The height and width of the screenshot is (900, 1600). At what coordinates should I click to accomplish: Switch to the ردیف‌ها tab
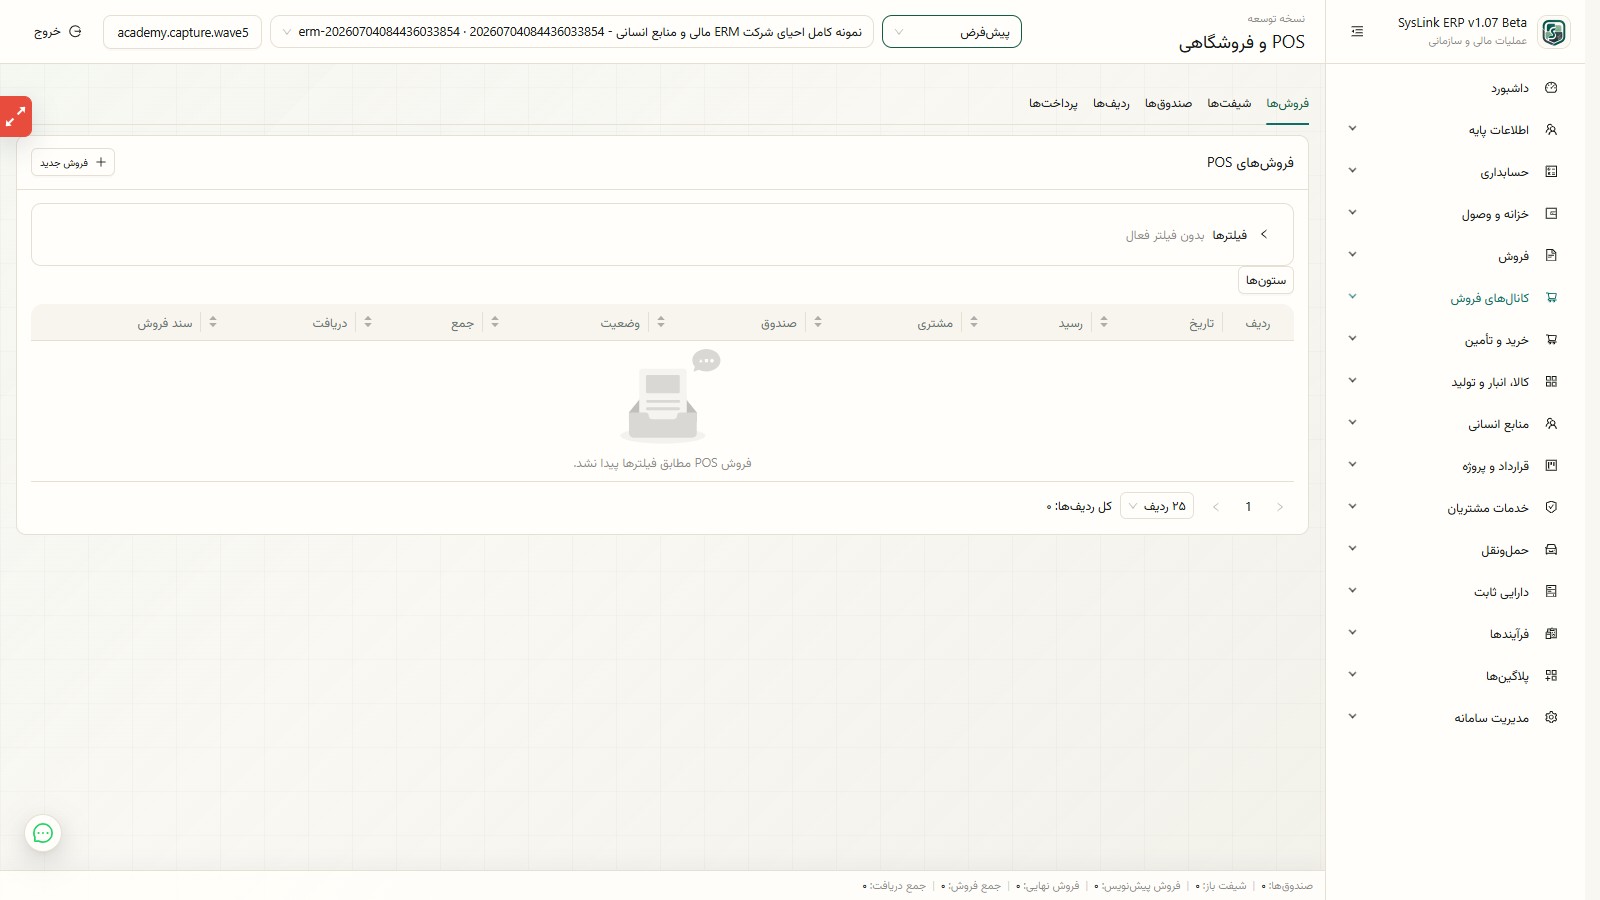(x=1111, y=104)
